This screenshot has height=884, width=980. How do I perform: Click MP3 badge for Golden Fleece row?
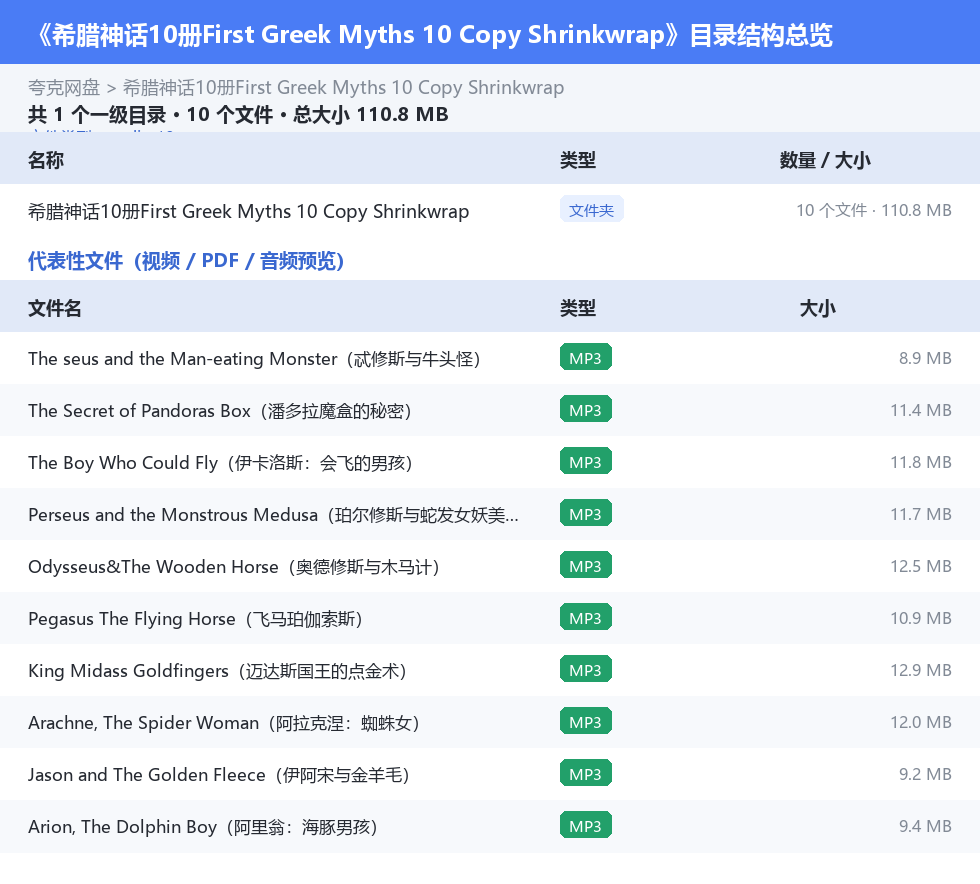click(x=586, y=773)
